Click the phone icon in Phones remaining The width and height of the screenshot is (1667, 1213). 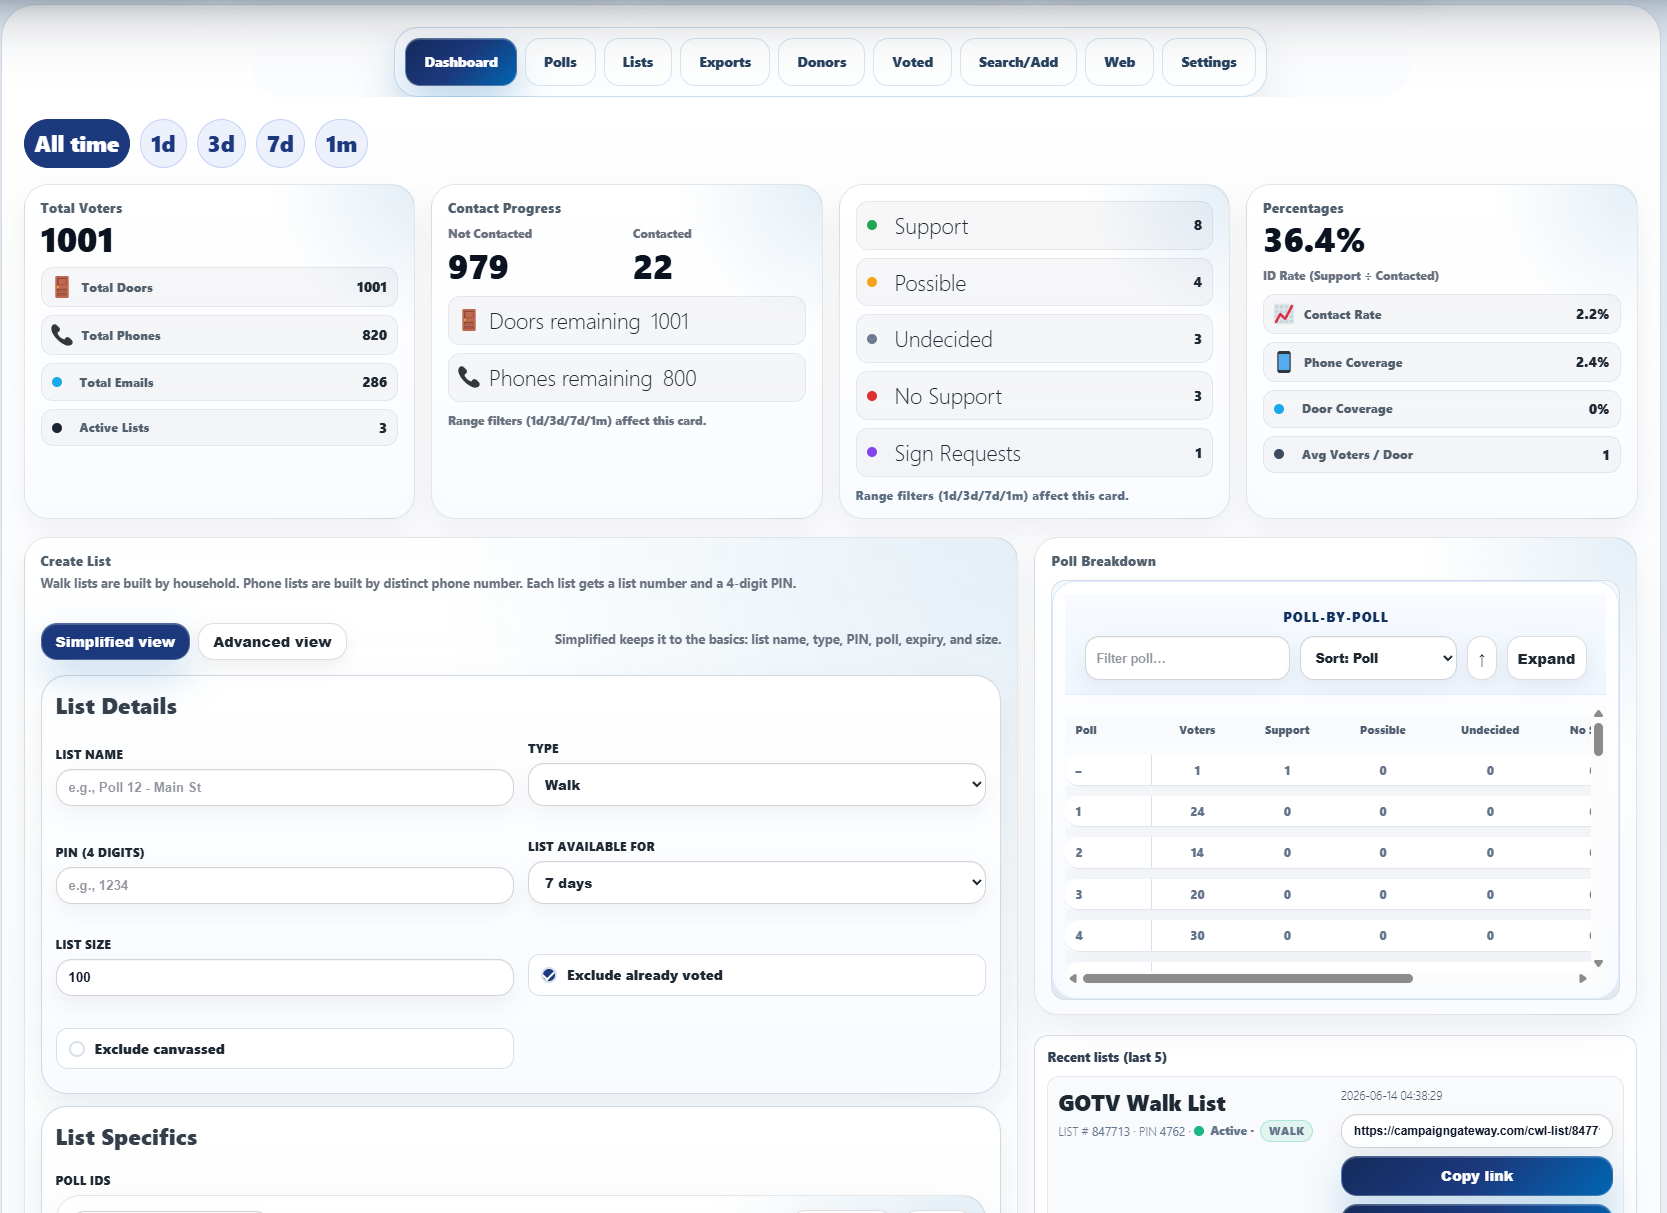point(469,377)
